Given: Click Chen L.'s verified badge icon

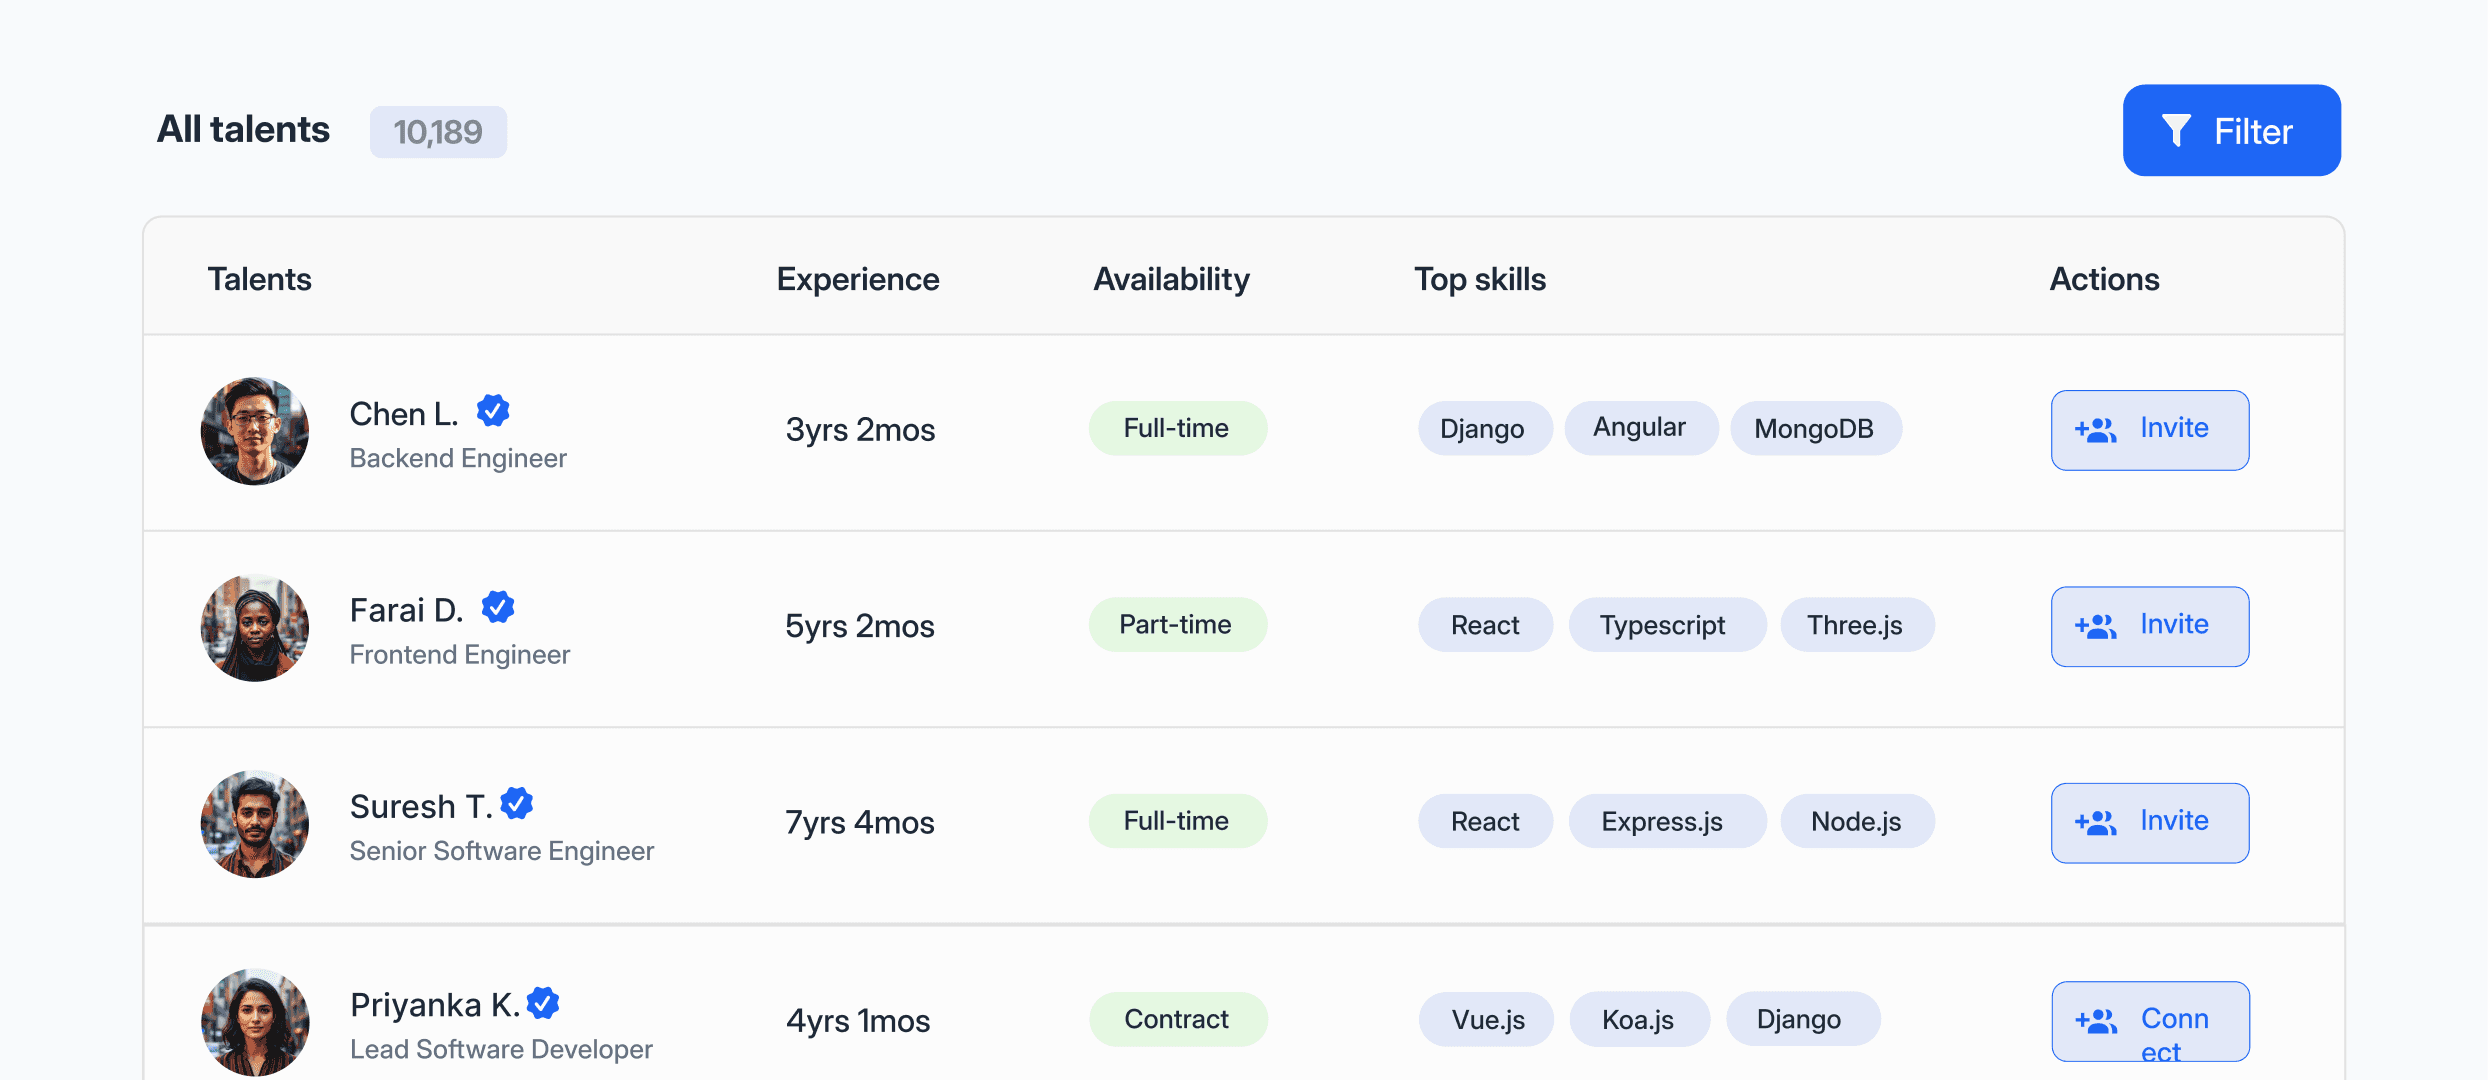Looking at the screenshot, I should point(493,410).
